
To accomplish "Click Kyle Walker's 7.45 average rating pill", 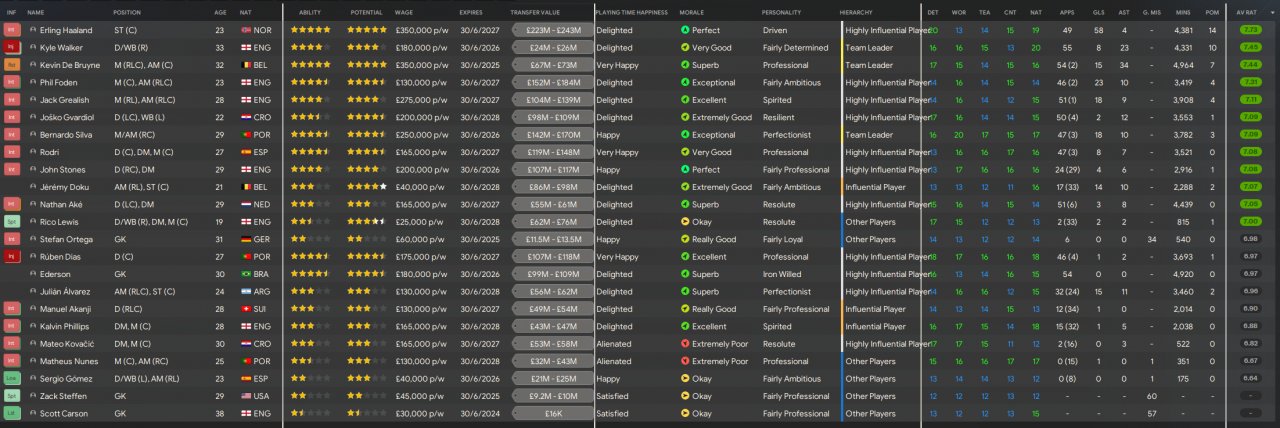I will coord(1250,47).
